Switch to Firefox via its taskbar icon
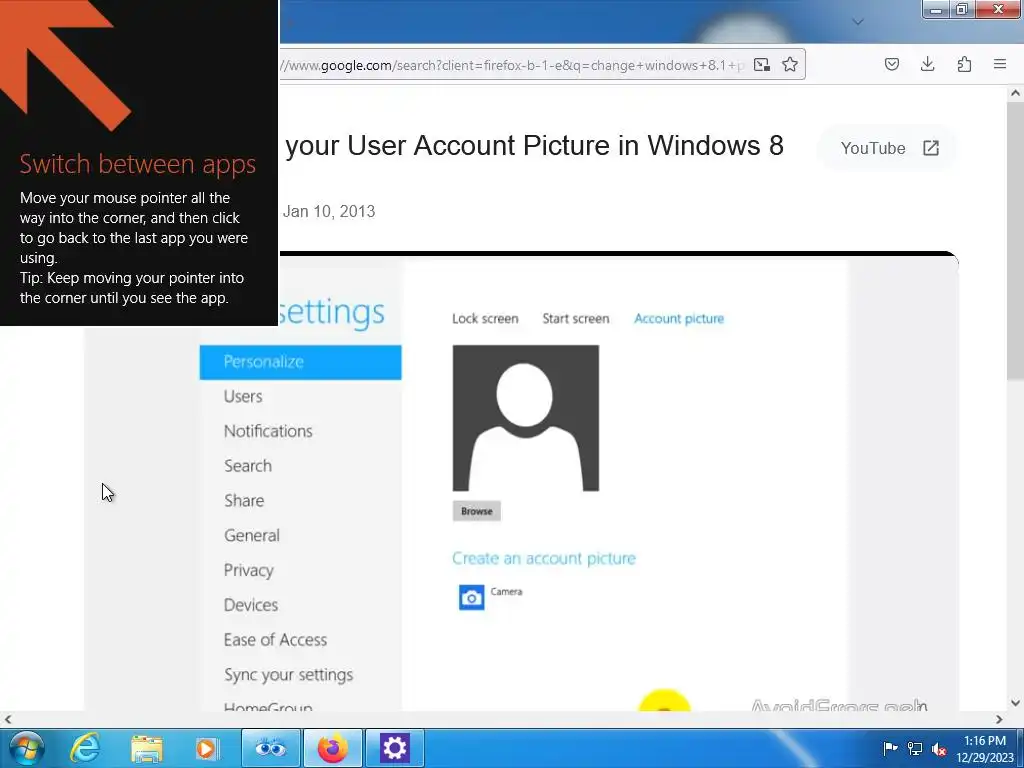 click(x=332, y=748)
